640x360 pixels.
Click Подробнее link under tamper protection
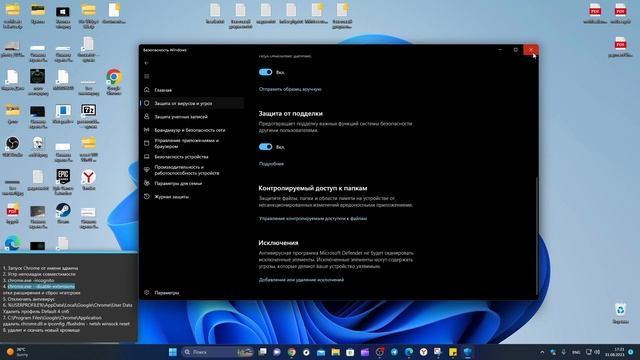271,164
